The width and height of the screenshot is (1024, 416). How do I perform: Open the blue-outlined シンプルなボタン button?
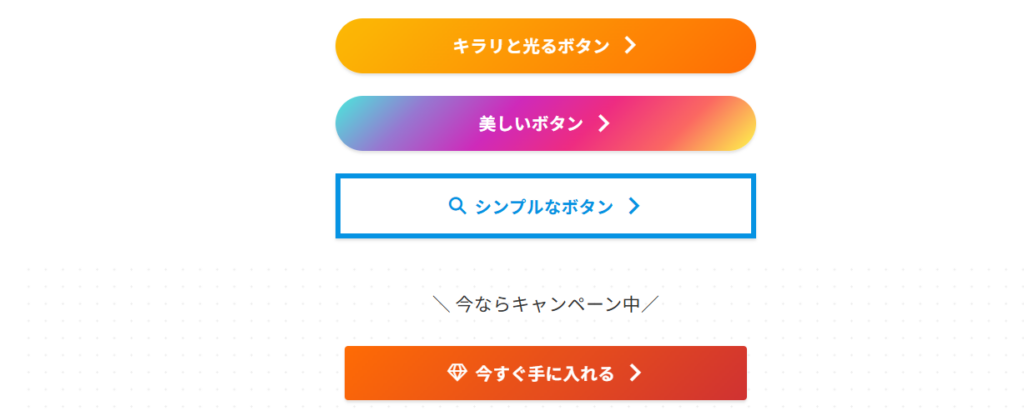click(x=545, y=206)
